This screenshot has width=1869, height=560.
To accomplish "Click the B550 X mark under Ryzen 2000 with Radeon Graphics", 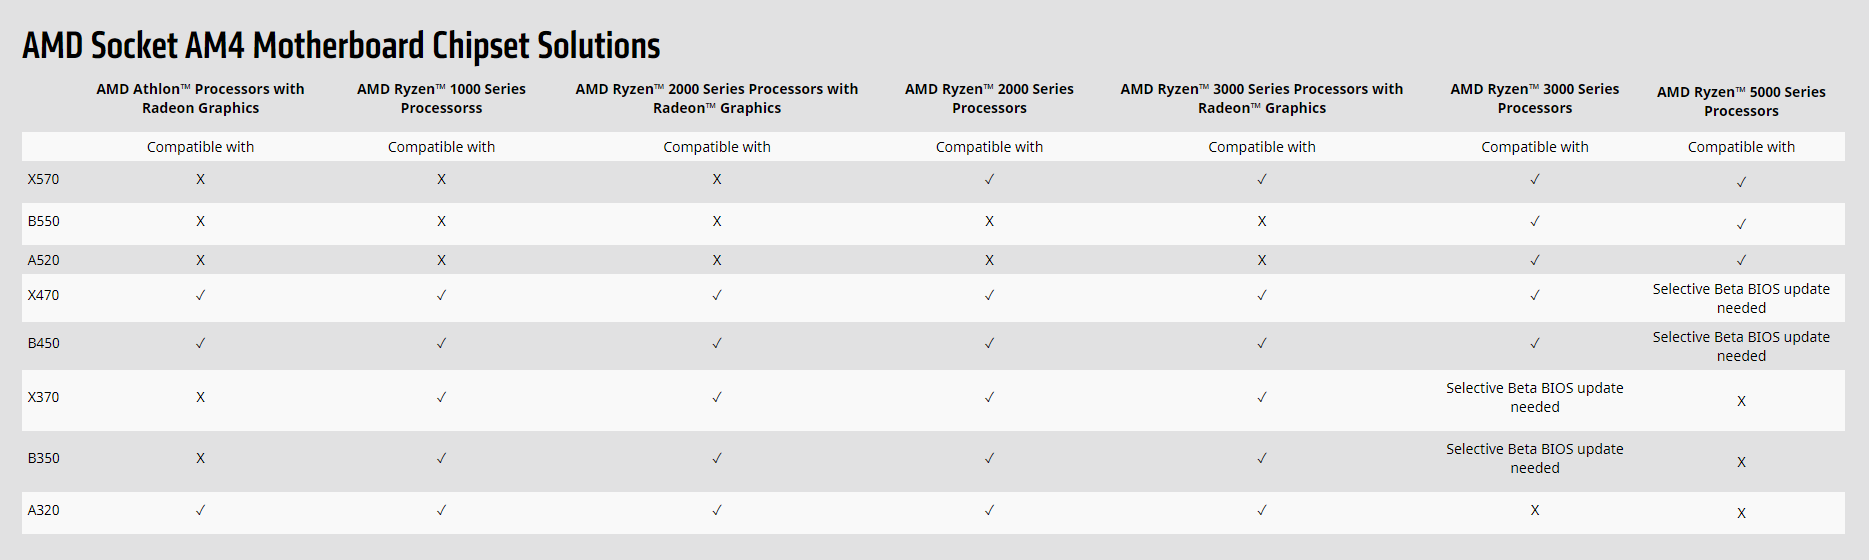I will 716,221.
